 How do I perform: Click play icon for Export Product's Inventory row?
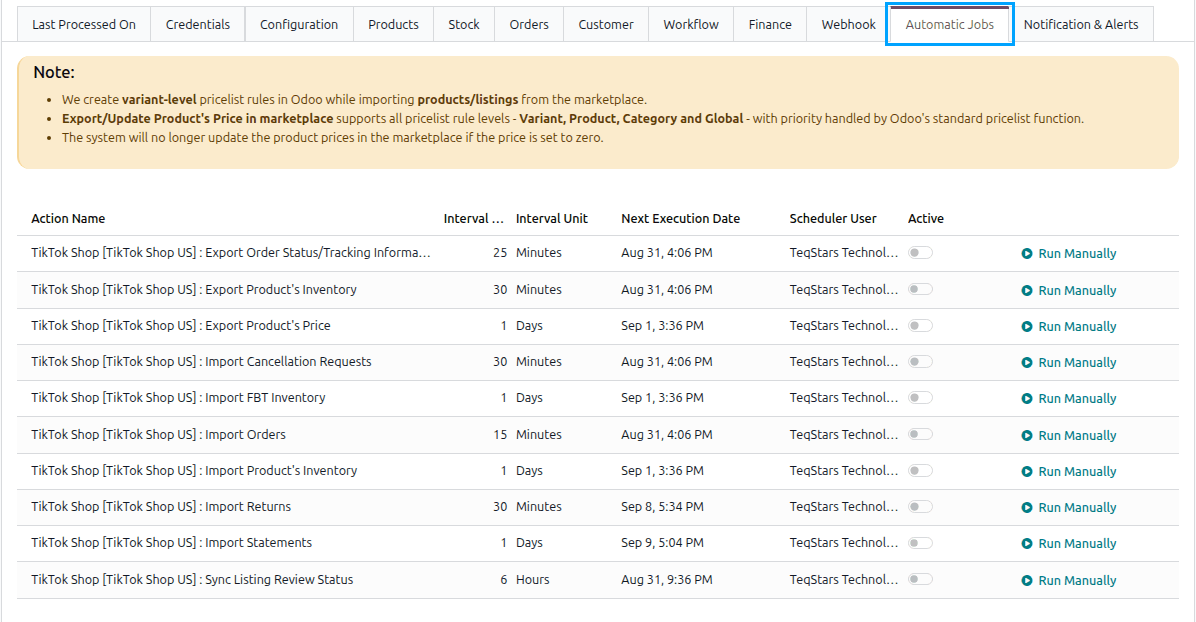click(1027, 290)
